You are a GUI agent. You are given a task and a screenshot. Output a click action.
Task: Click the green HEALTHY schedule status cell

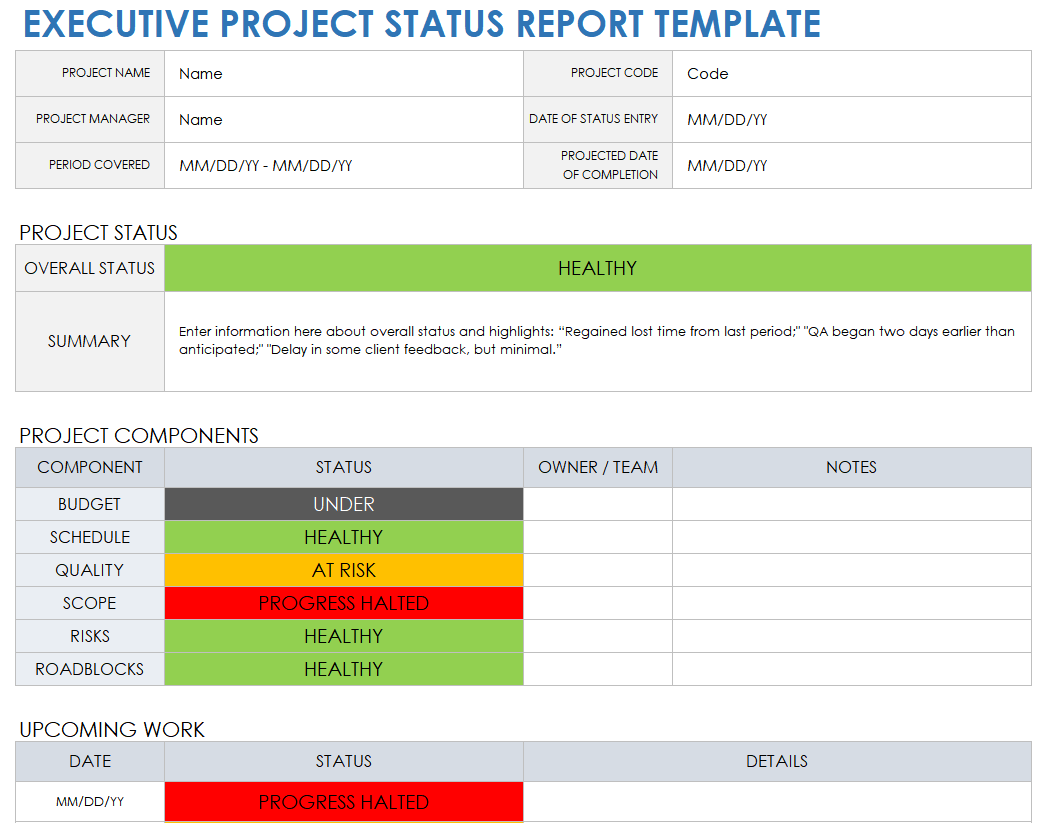[x=343, y=537]
